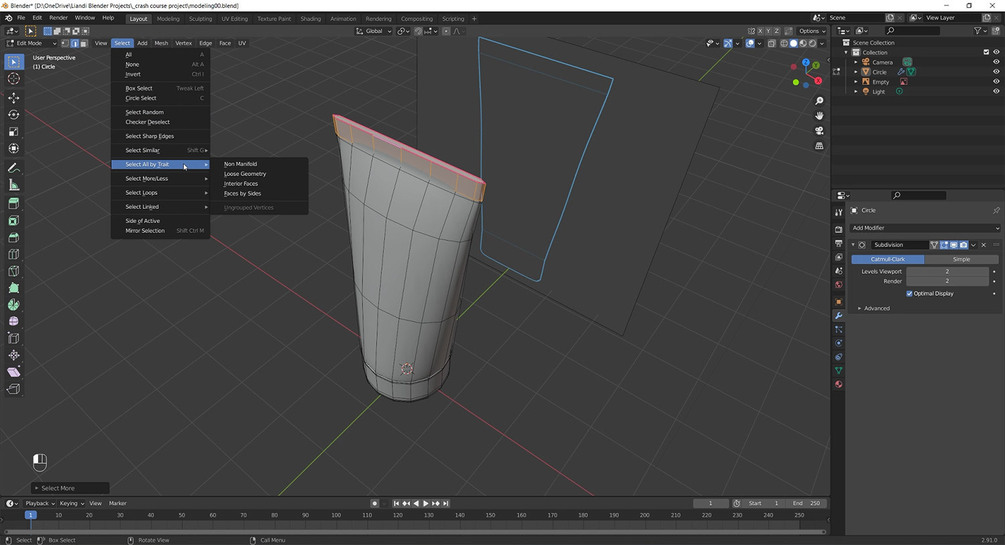Click the Levels Viewport value field
The height and width of the screenshot is (545, 1005).
[x=947, y=271]
